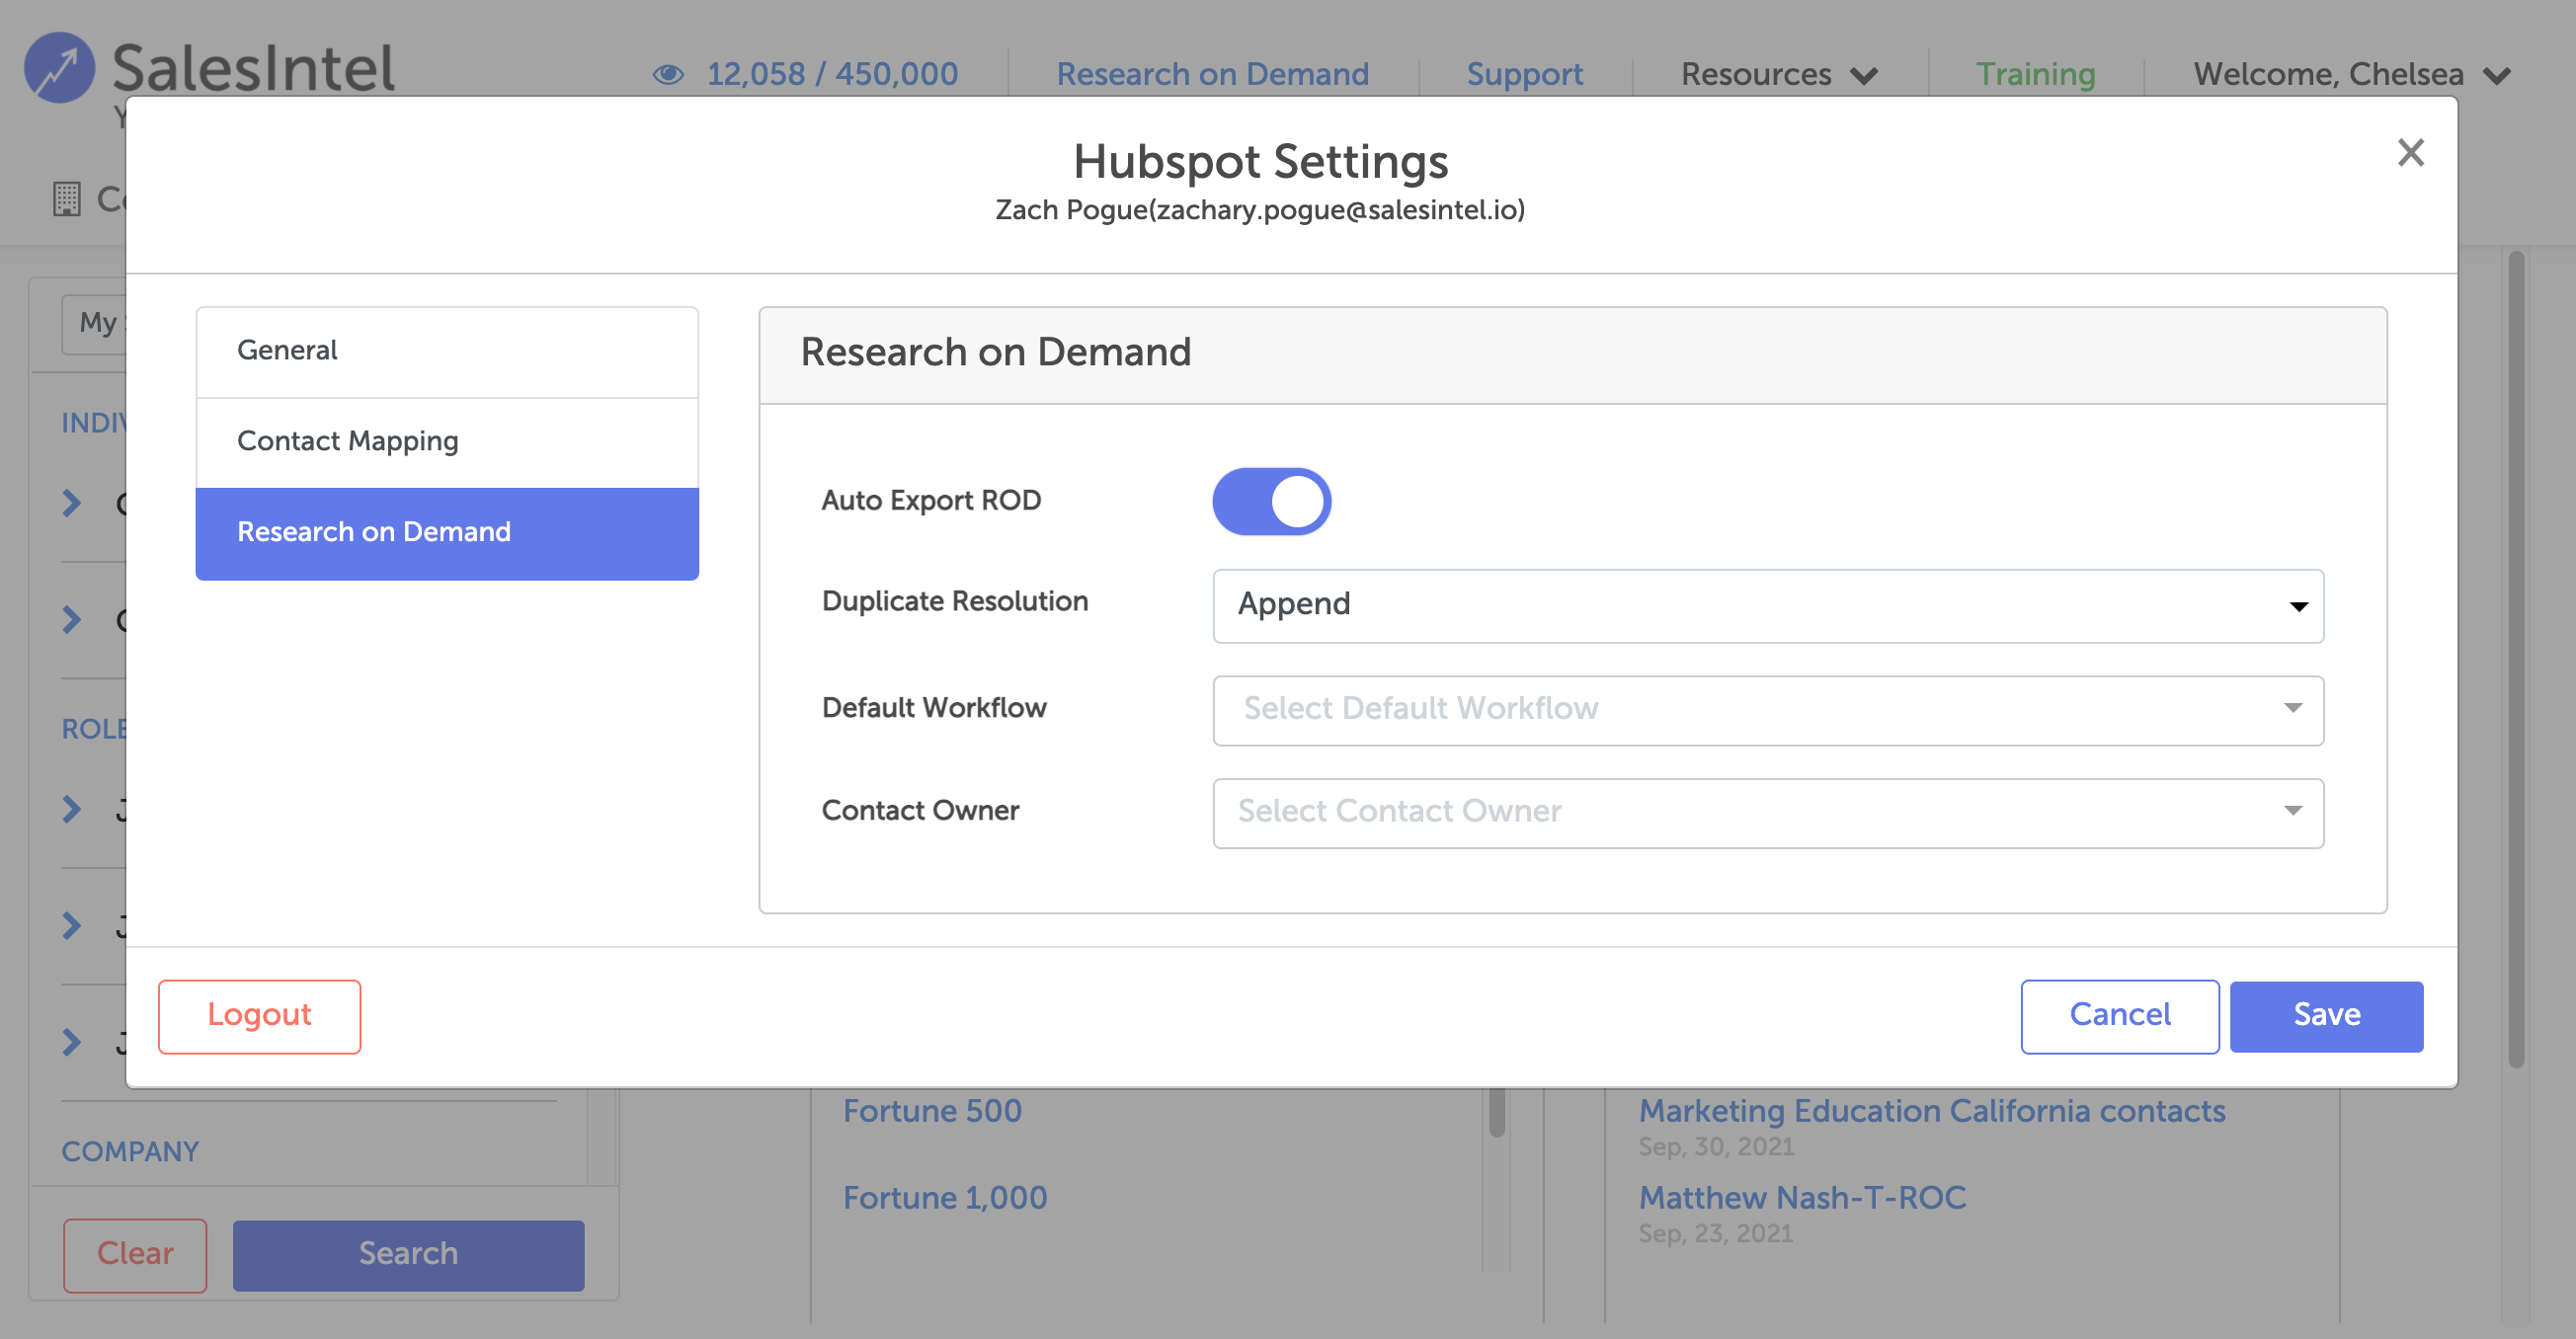Switch to the Contact Mapping tab
Image resolution: width=2576 pixels, height=1339 pixels.
click(447, 442)
